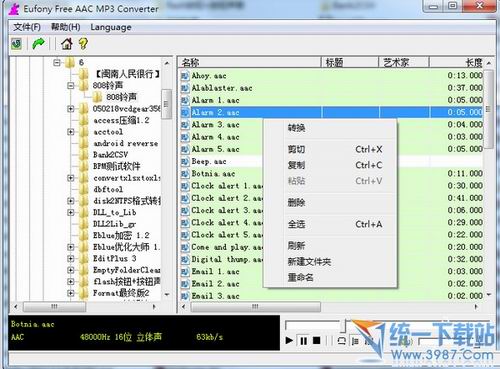
Task: Click the Home house toolbar icon
Action: [x=67, y=44]
